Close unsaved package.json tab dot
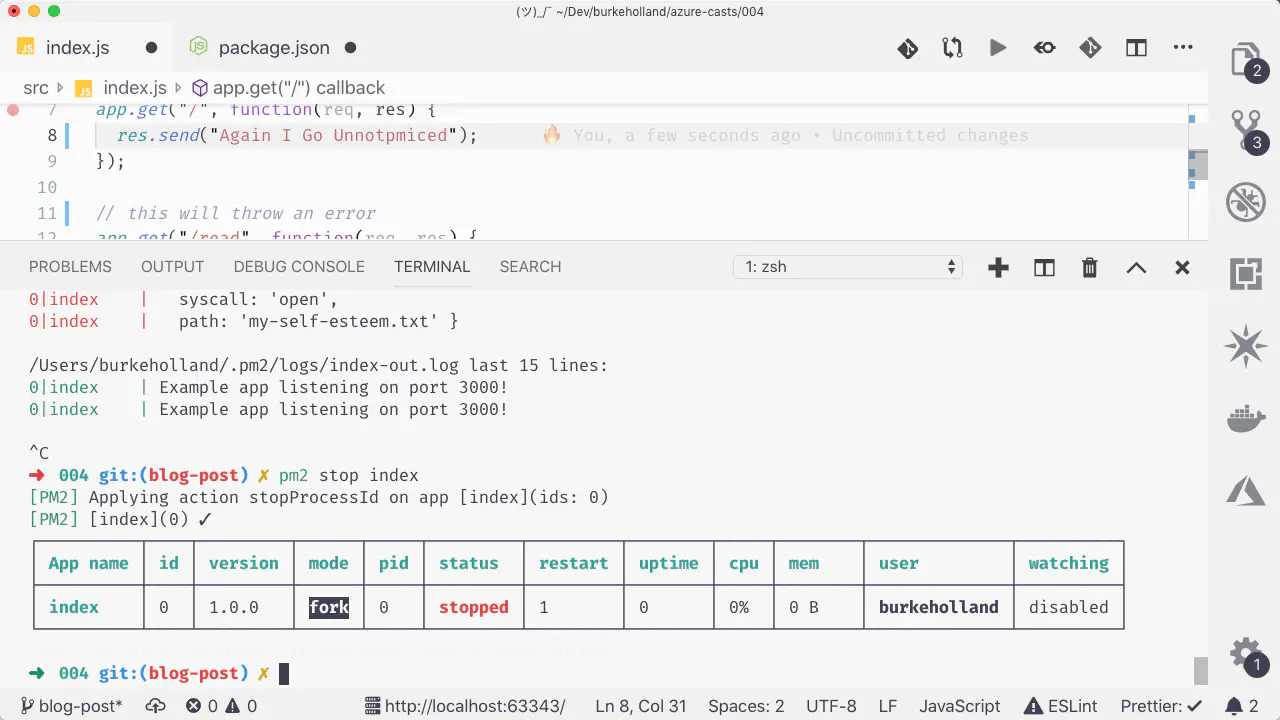Screen dimensions: 1280x720 351,47
